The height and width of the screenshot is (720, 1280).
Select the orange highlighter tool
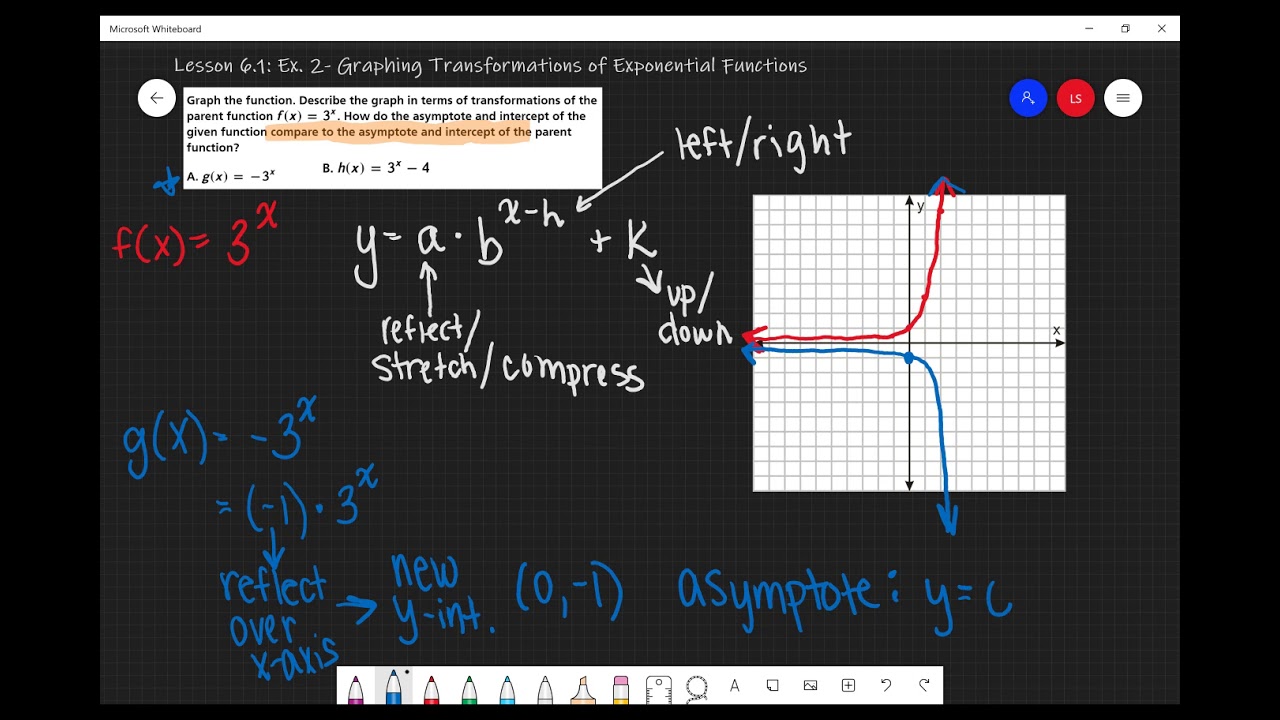click(583, 689)
